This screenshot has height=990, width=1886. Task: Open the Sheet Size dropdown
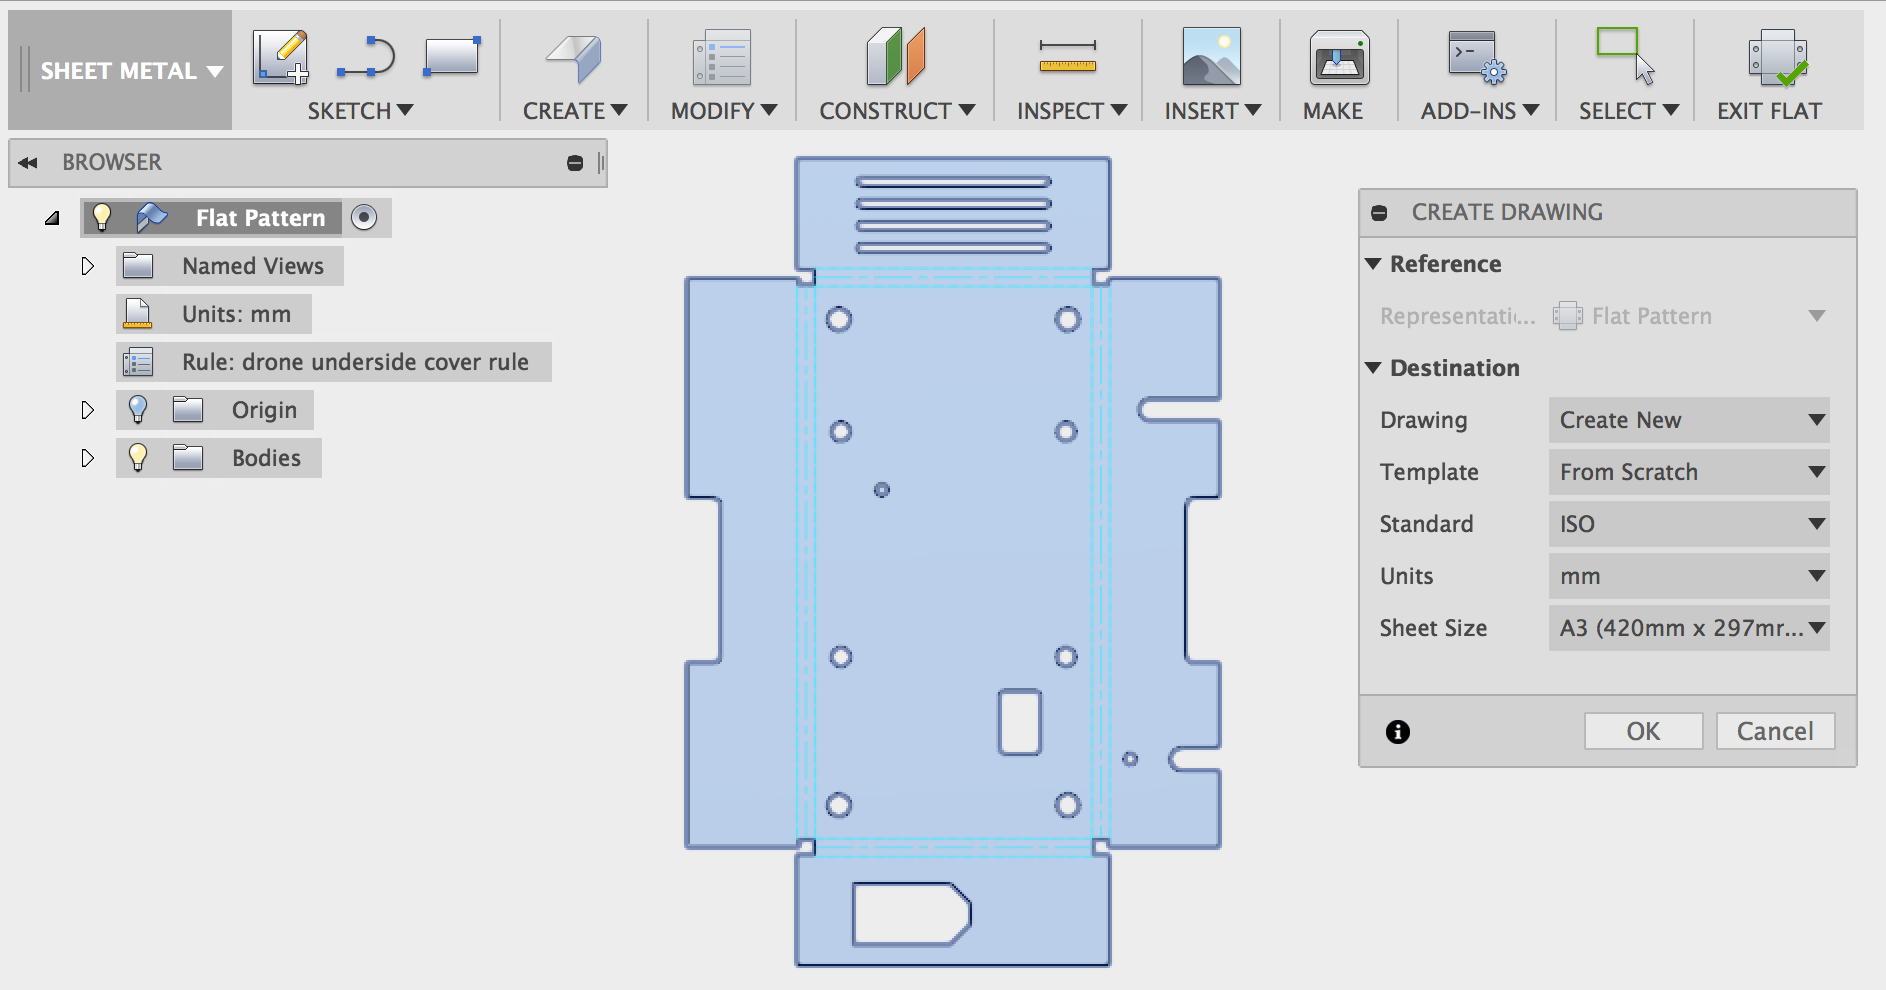[x=1689, y=628]
